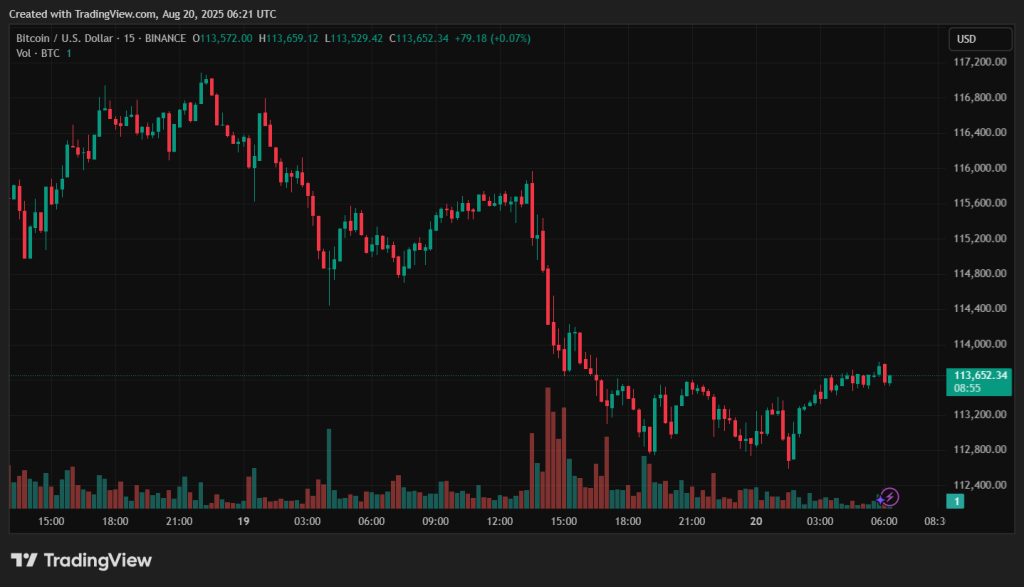This screenshot has height=587, width=1024.
Task: Click the 117,200.00 price scale label
Action: [x=979, y=61]
